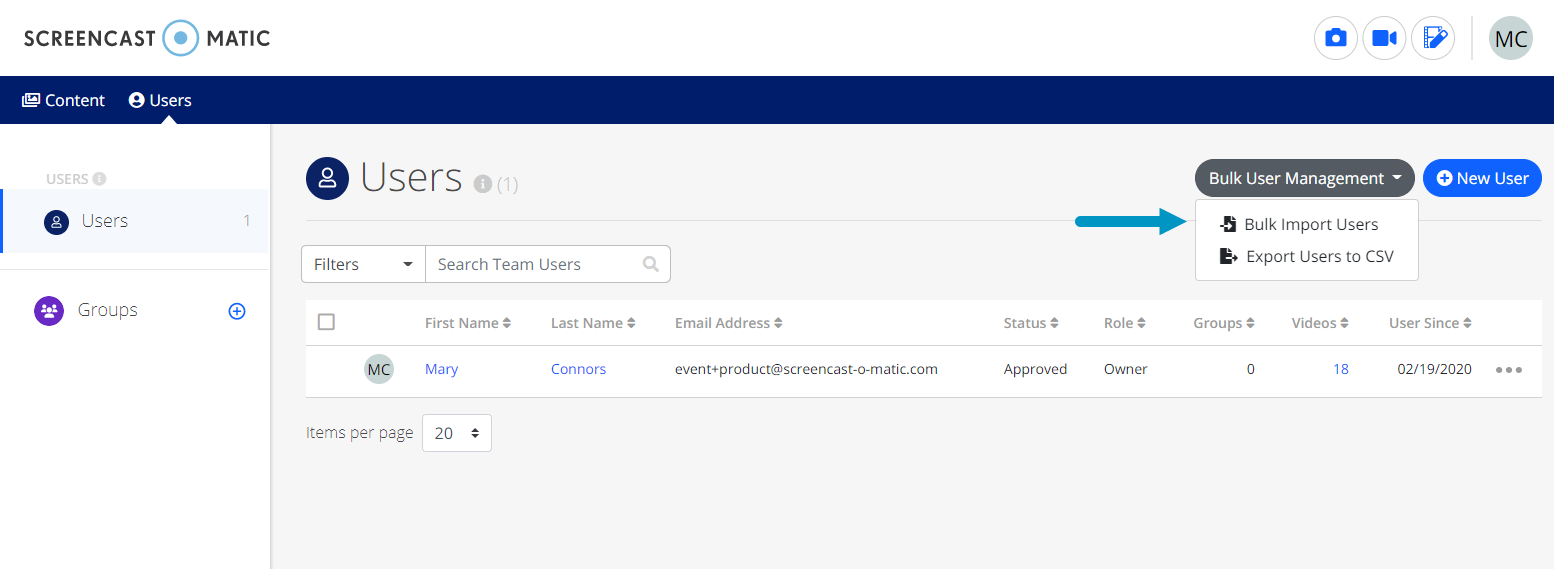Sort by User Since column

coord(1431,323)
